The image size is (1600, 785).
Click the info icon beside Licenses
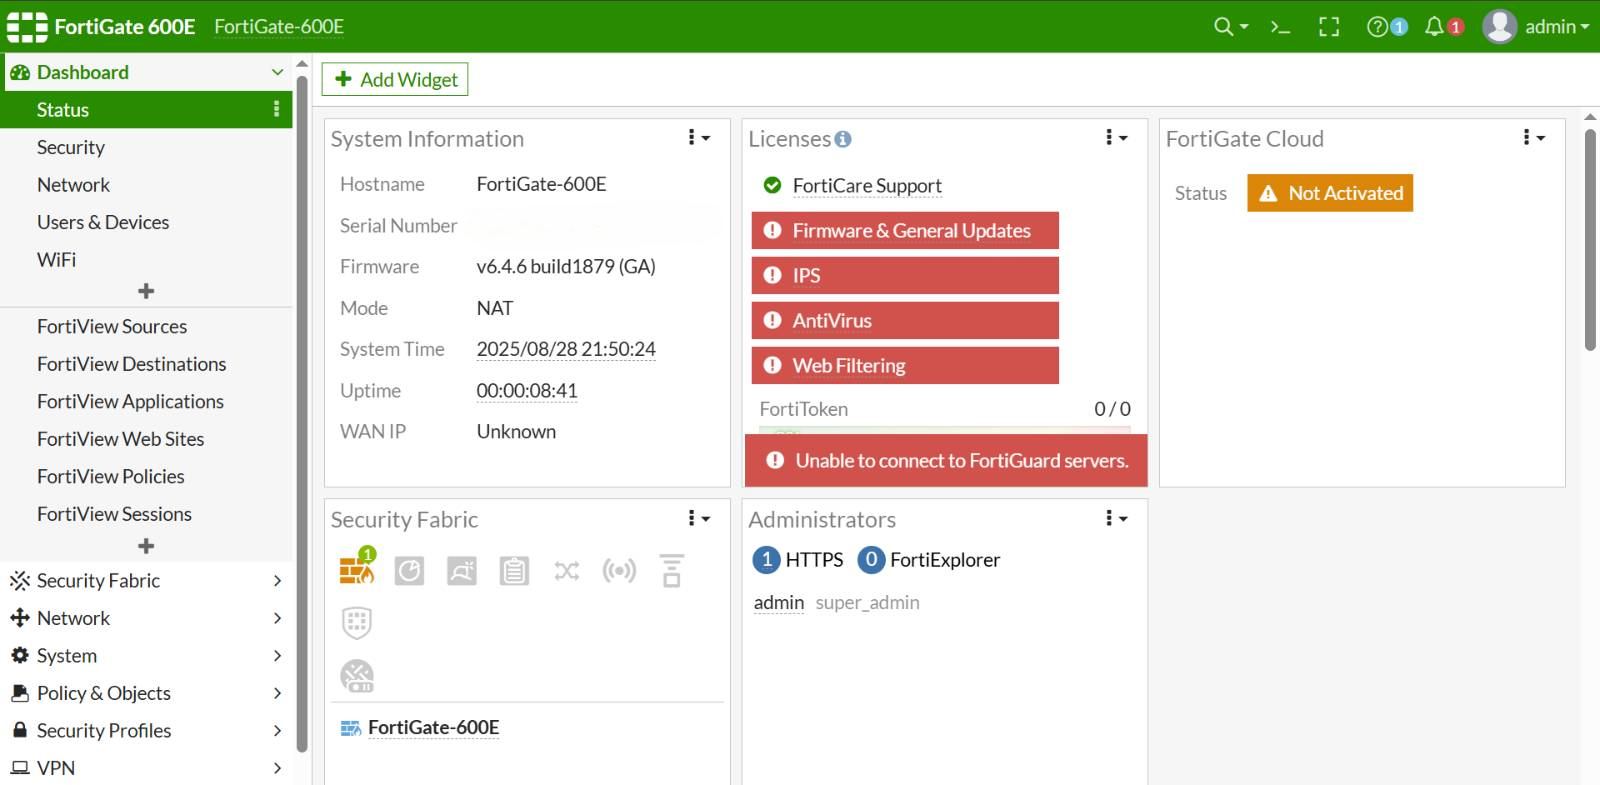coord(843,139)
